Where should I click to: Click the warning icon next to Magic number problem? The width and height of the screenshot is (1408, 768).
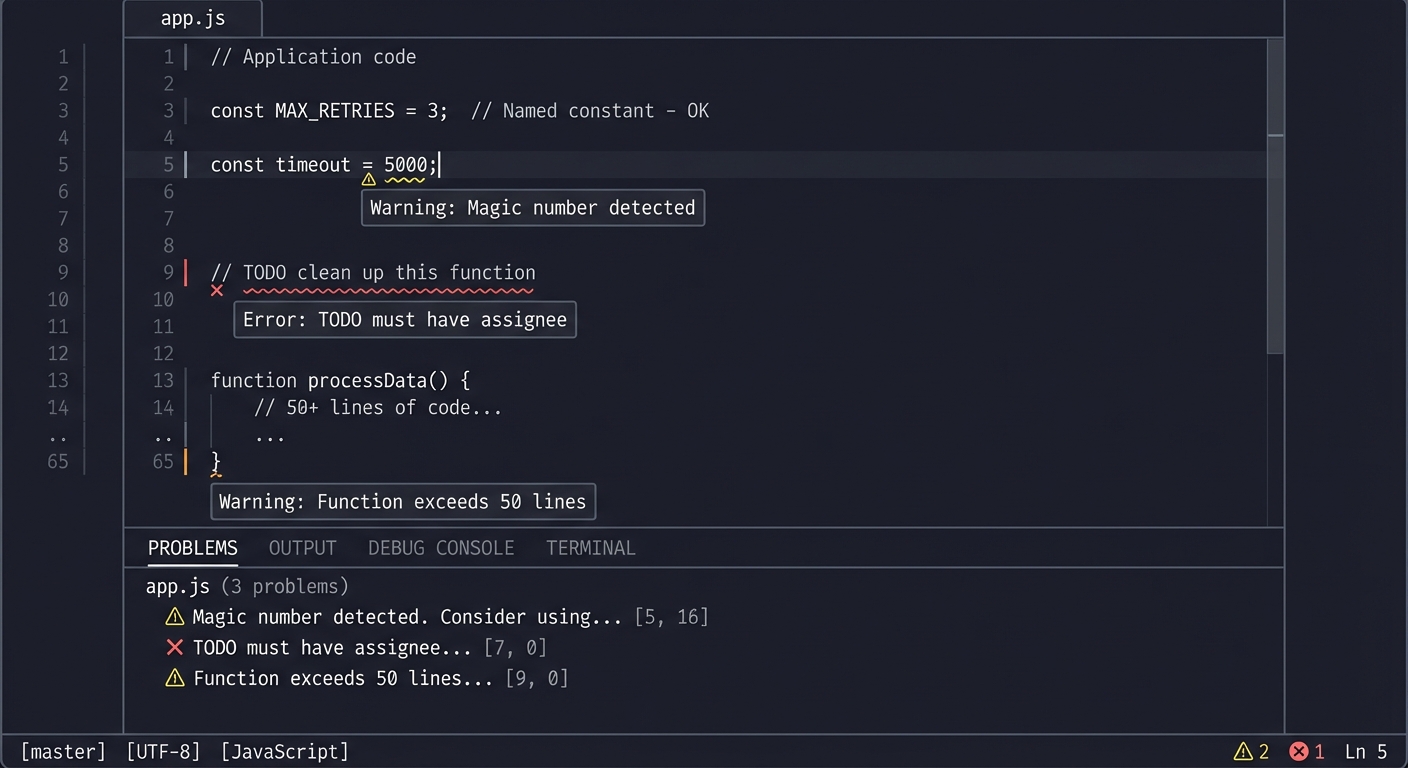click(x=174, y=617)
